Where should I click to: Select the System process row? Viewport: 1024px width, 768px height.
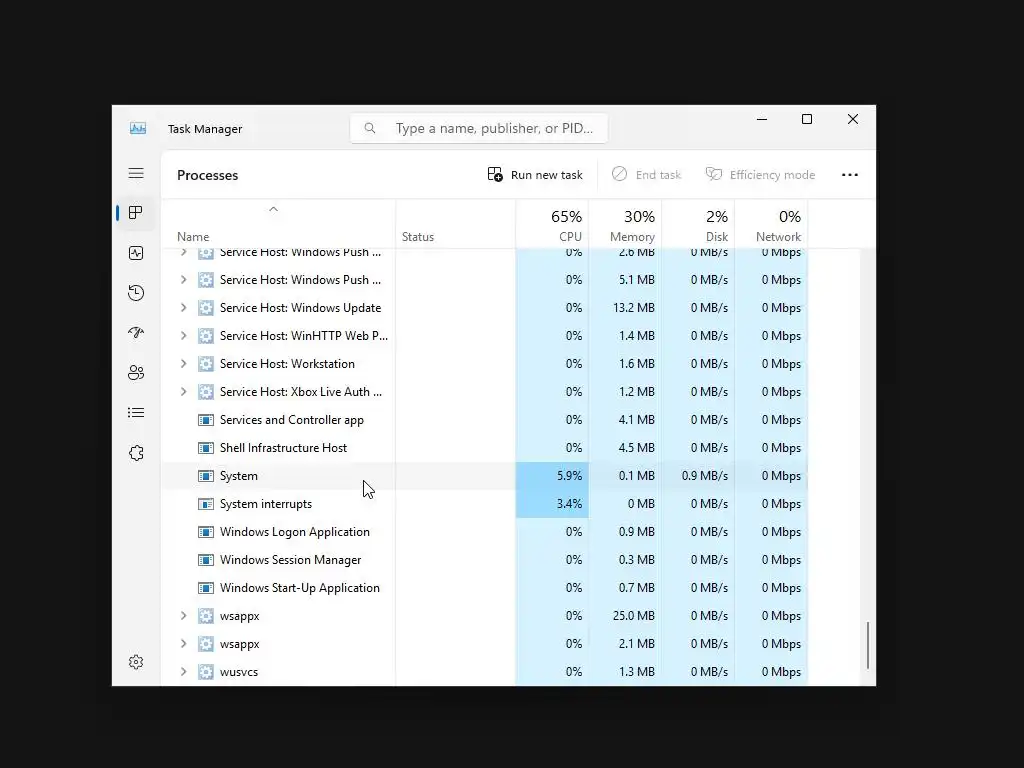click(x=484, y=476)
